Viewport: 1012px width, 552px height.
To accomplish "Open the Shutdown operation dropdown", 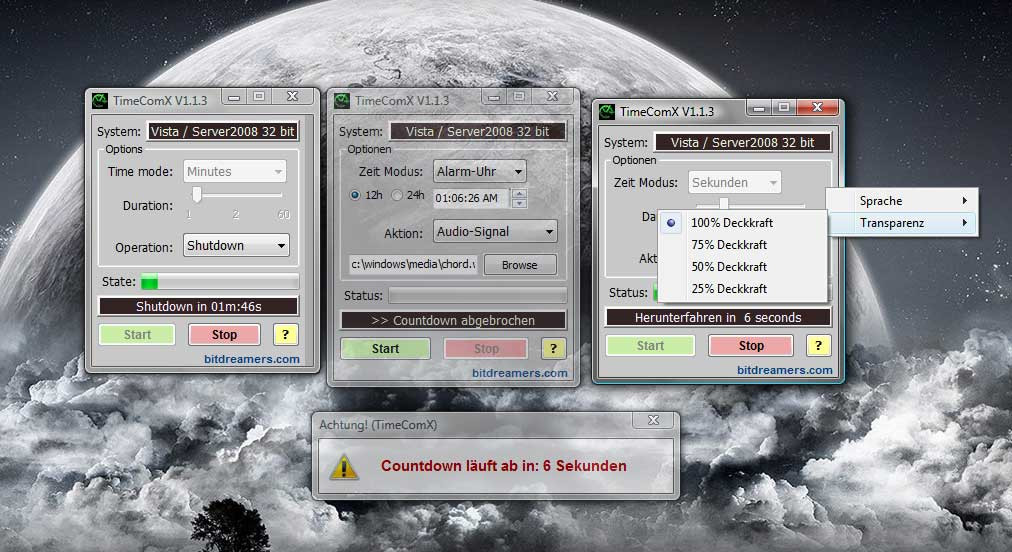I will click(236, 246).
